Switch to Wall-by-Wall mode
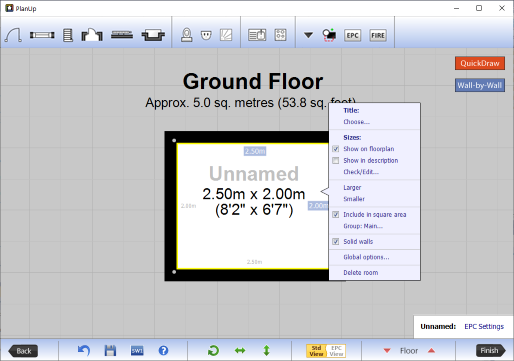Viewport: 514px width, 361px height. point(480,85)
